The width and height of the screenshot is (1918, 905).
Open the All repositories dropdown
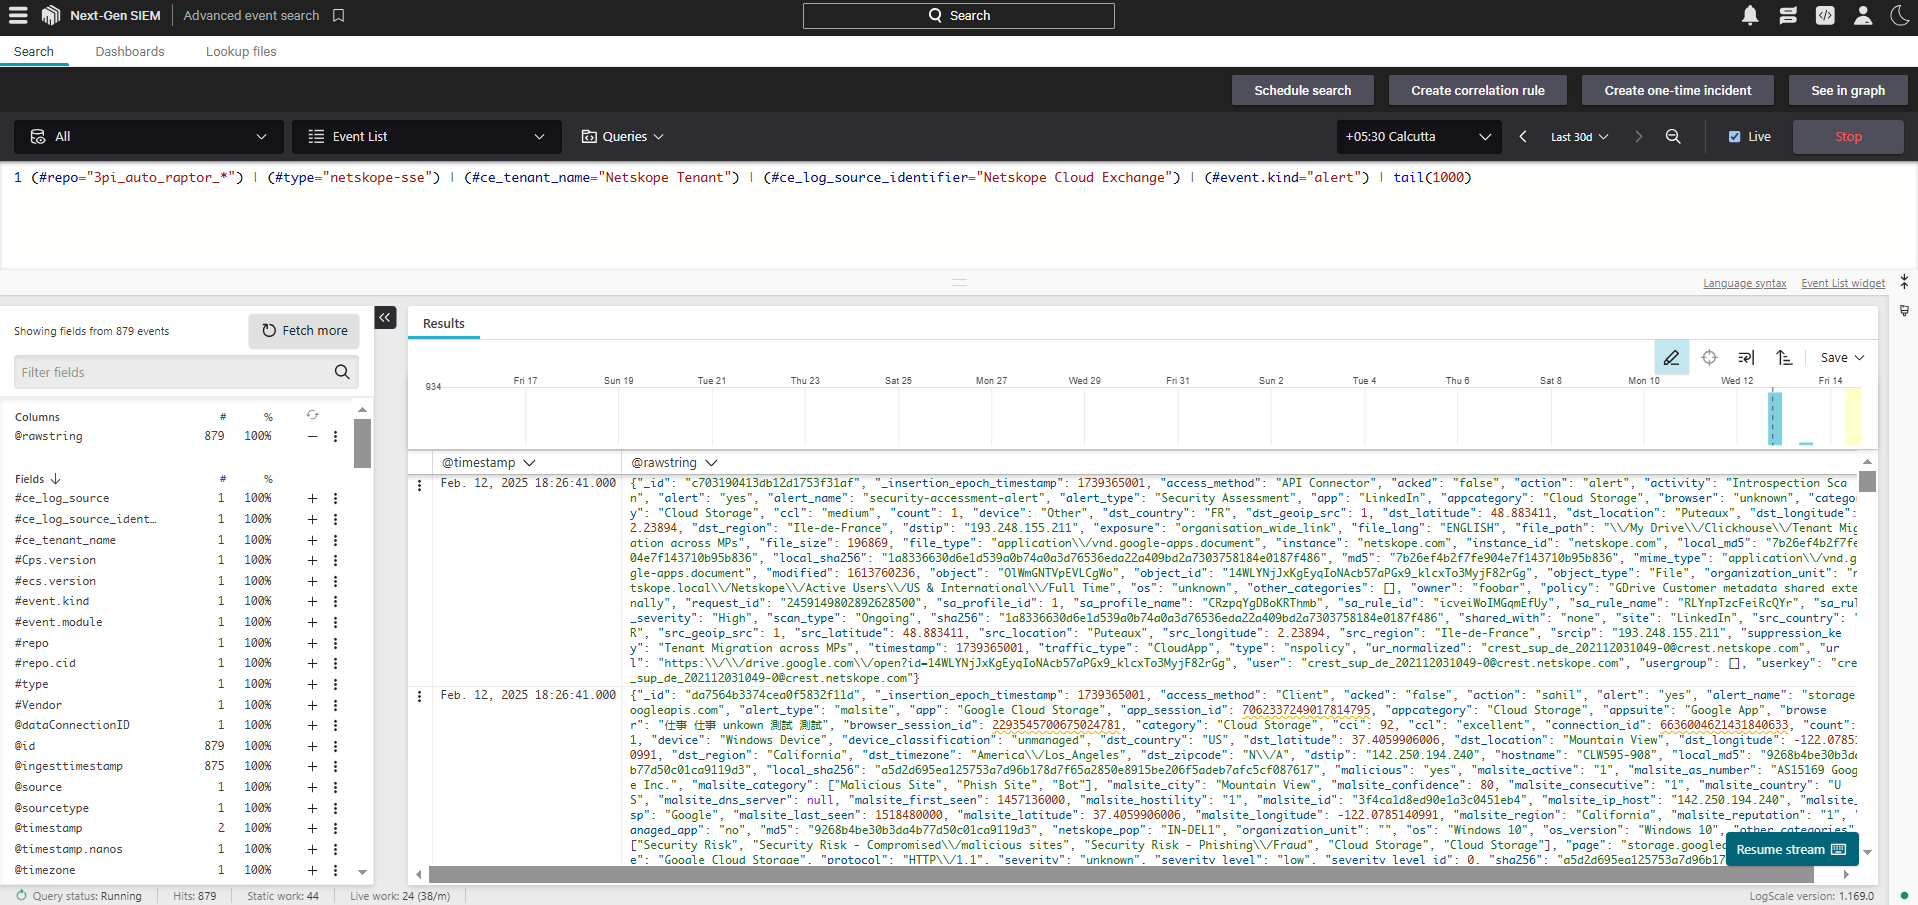tap(148, 136)
